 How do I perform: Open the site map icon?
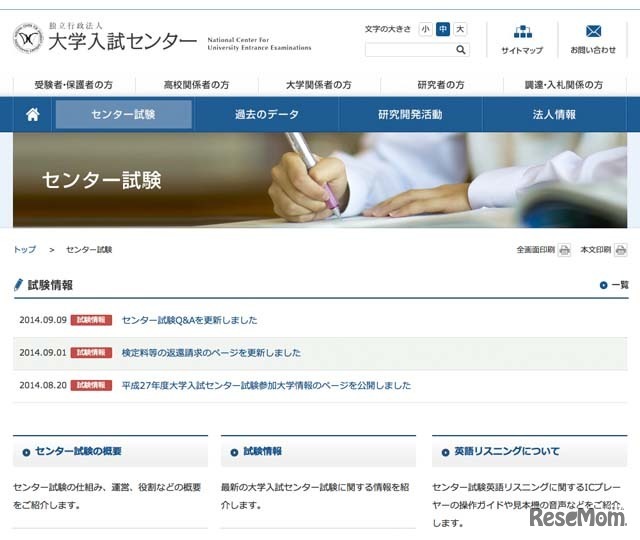click(x=522, y=31)
